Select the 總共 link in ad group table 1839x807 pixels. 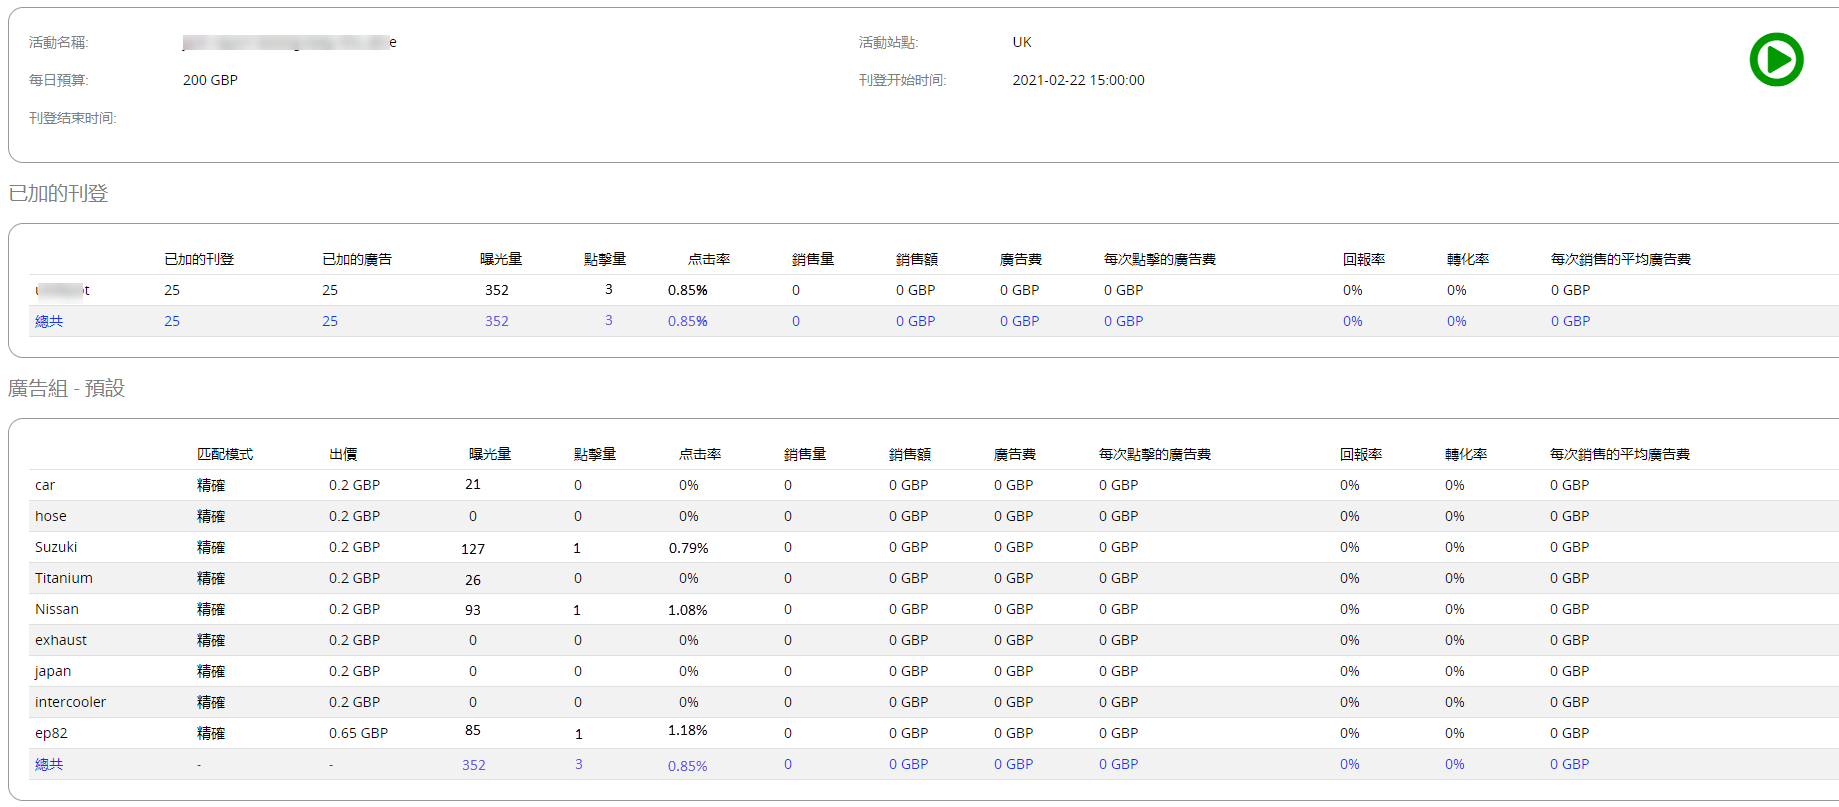(49, 764)
